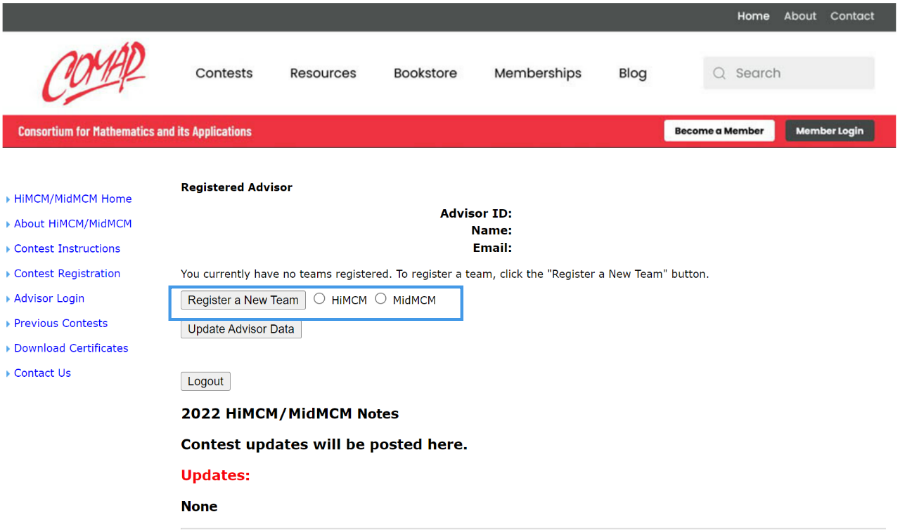Viewport: 900px width, 532px height.
Task: Open the Resources menu
Action: pos(323,73)
